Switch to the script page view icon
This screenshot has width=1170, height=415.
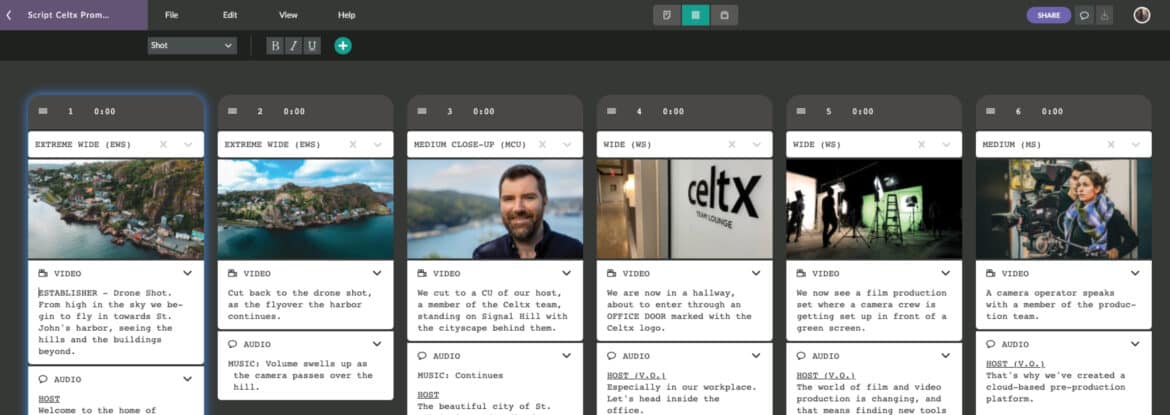click(x=666, y=15)
